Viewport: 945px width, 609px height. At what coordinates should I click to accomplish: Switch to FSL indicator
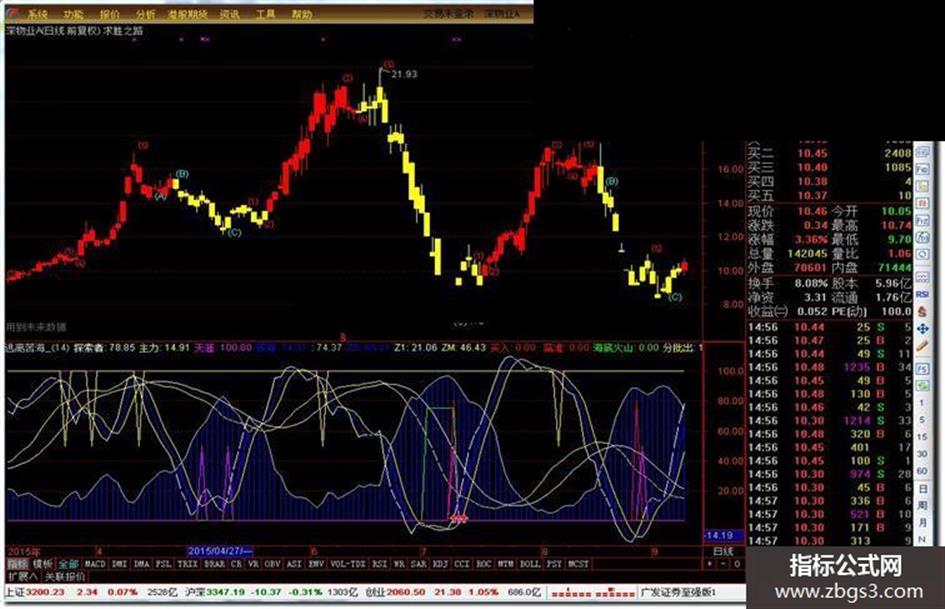pos(163,564)
